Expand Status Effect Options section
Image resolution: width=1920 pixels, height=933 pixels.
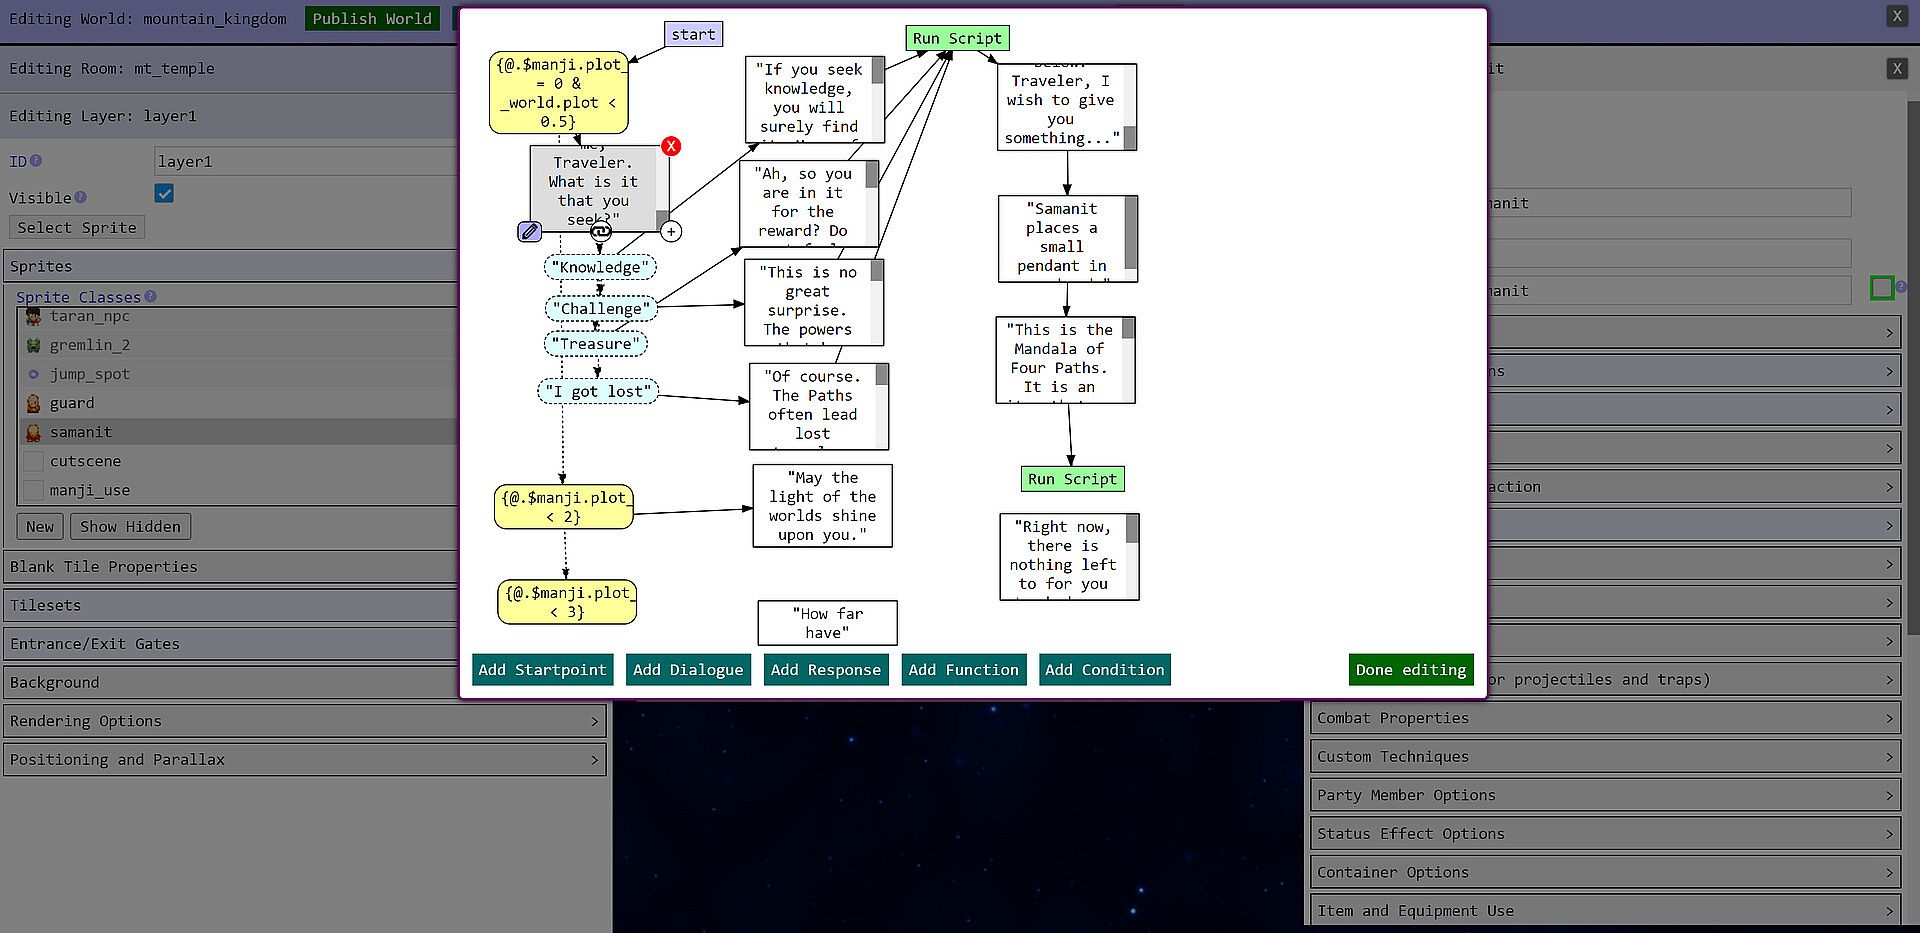(1605, 834)
